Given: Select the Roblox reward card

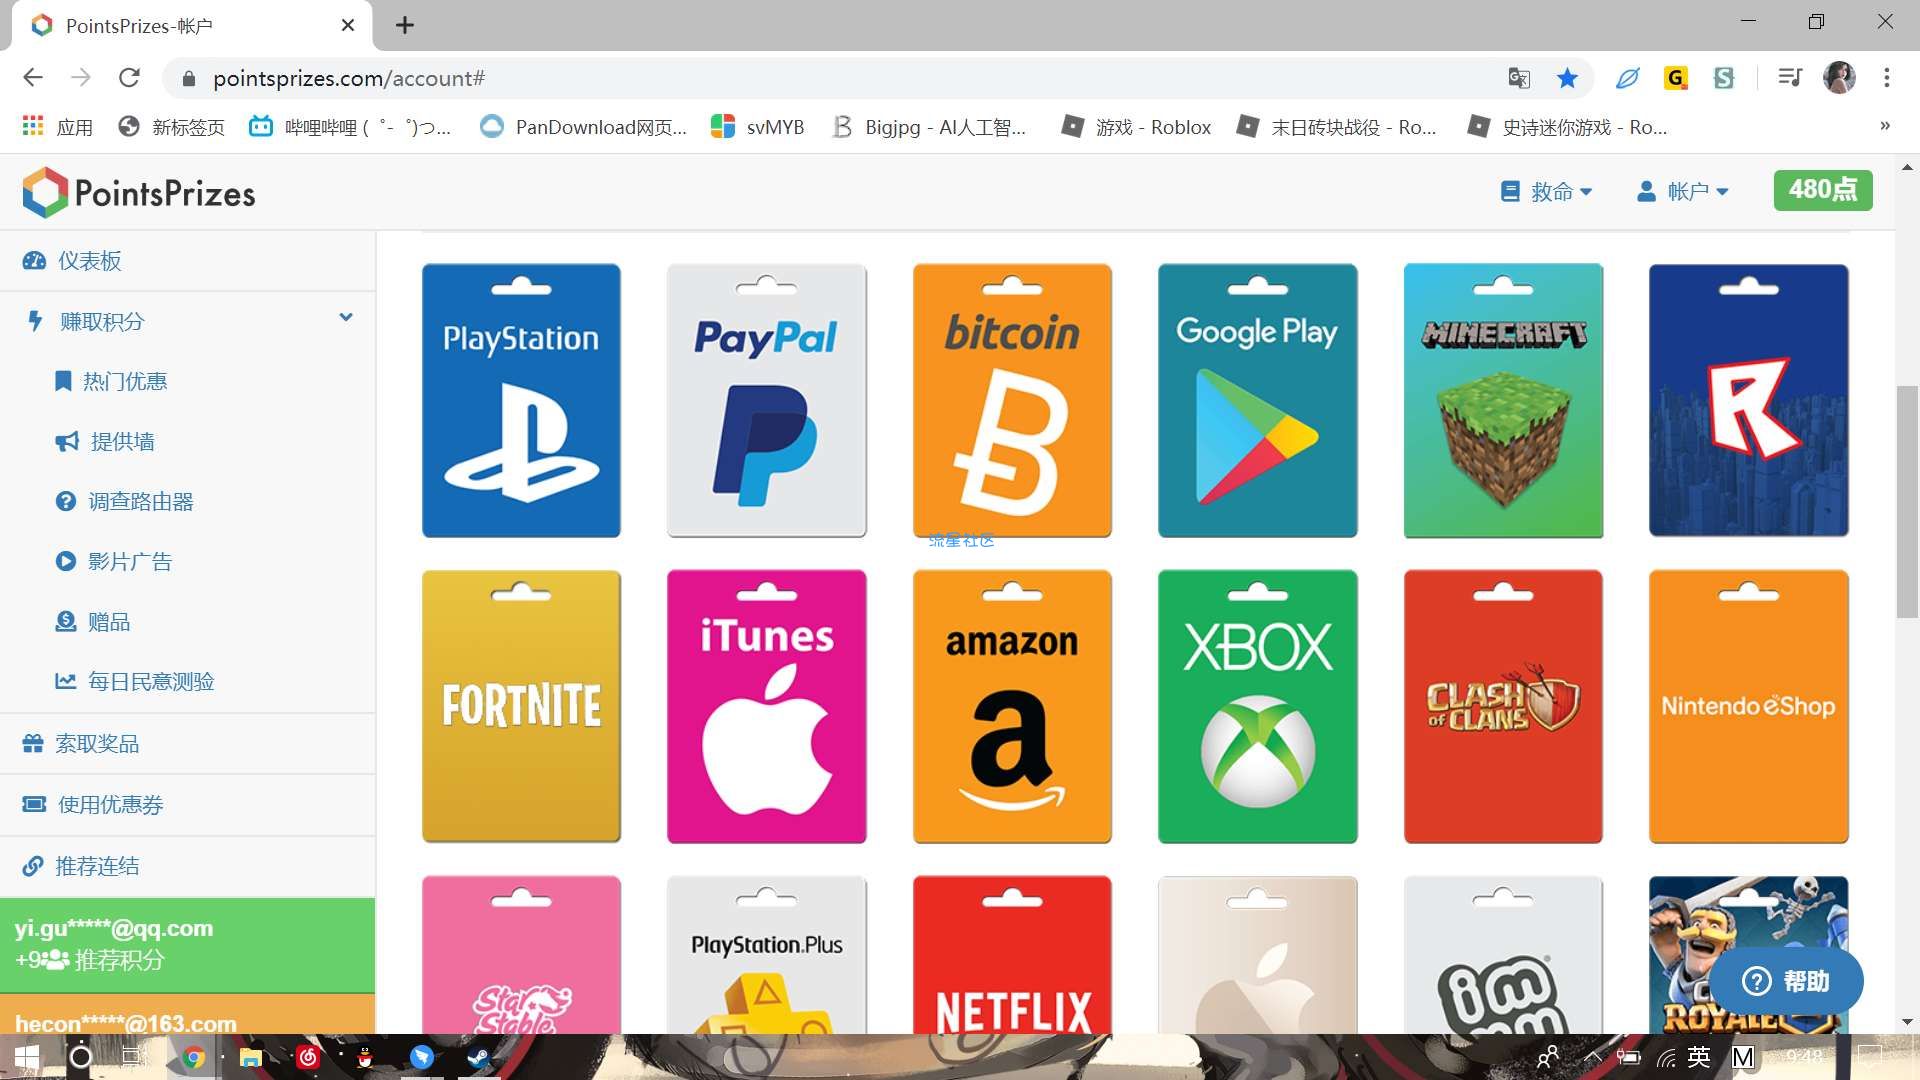Looking at the screenshot, I should coord(1749,400).
